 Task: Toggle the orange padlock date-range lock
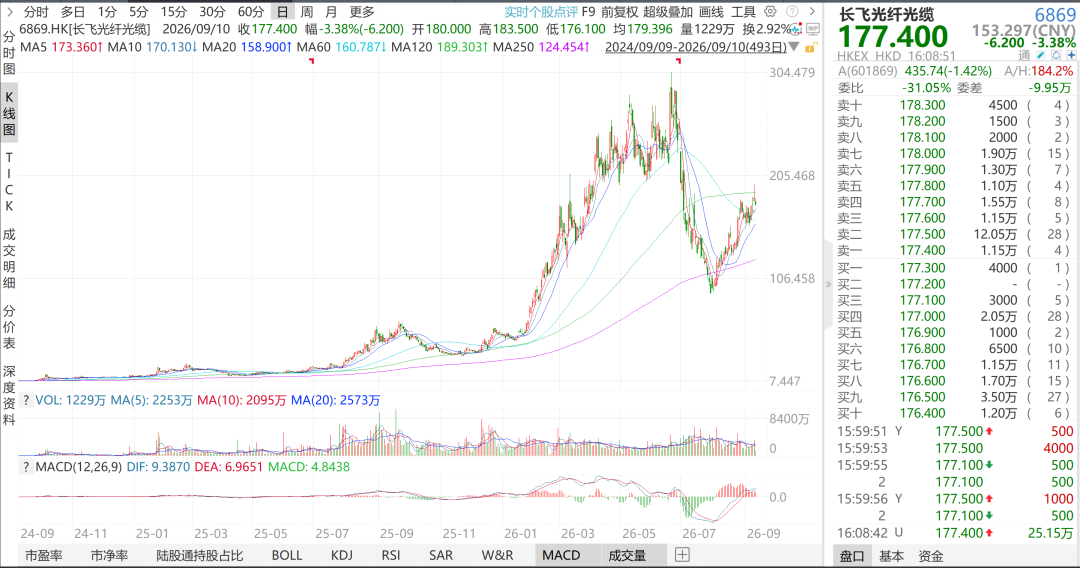(811, 48)
